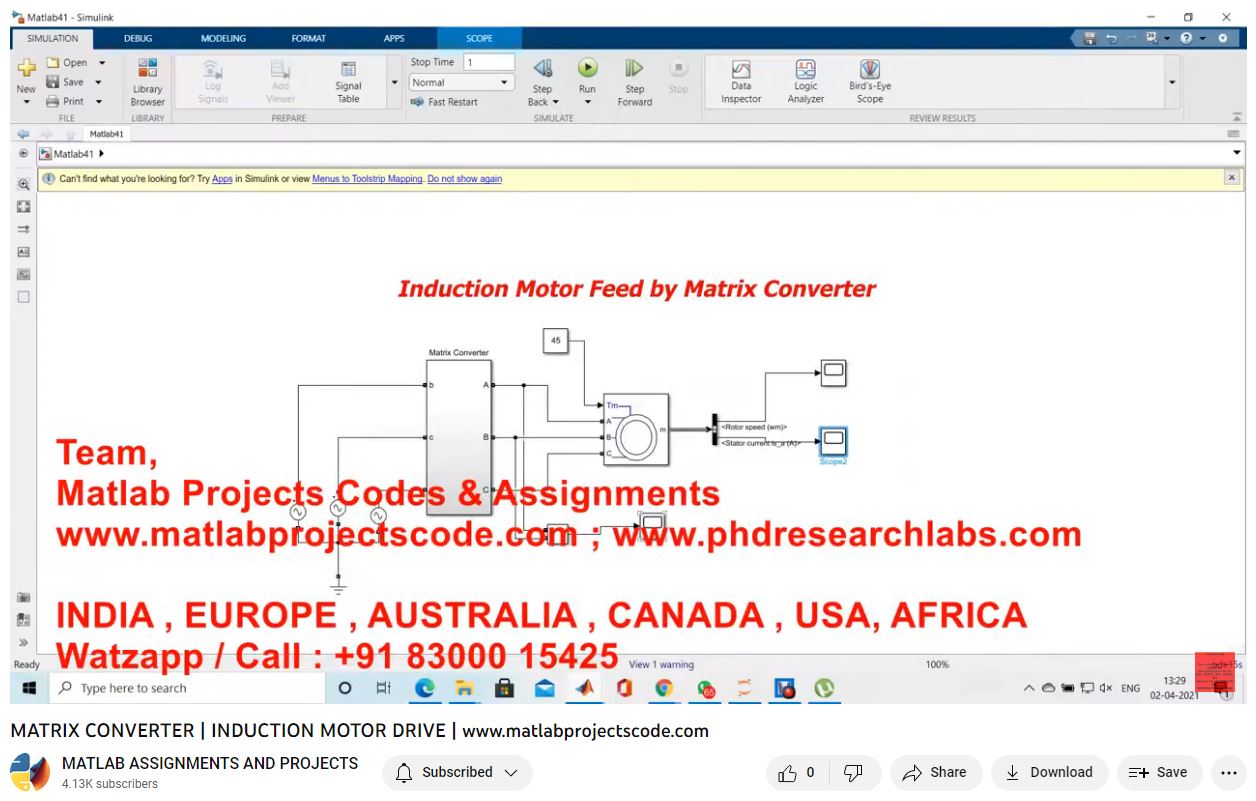Click the Share button
The width and height of the screenshot is (1256, 801).
pyautogui.click(x=934, y=773)
